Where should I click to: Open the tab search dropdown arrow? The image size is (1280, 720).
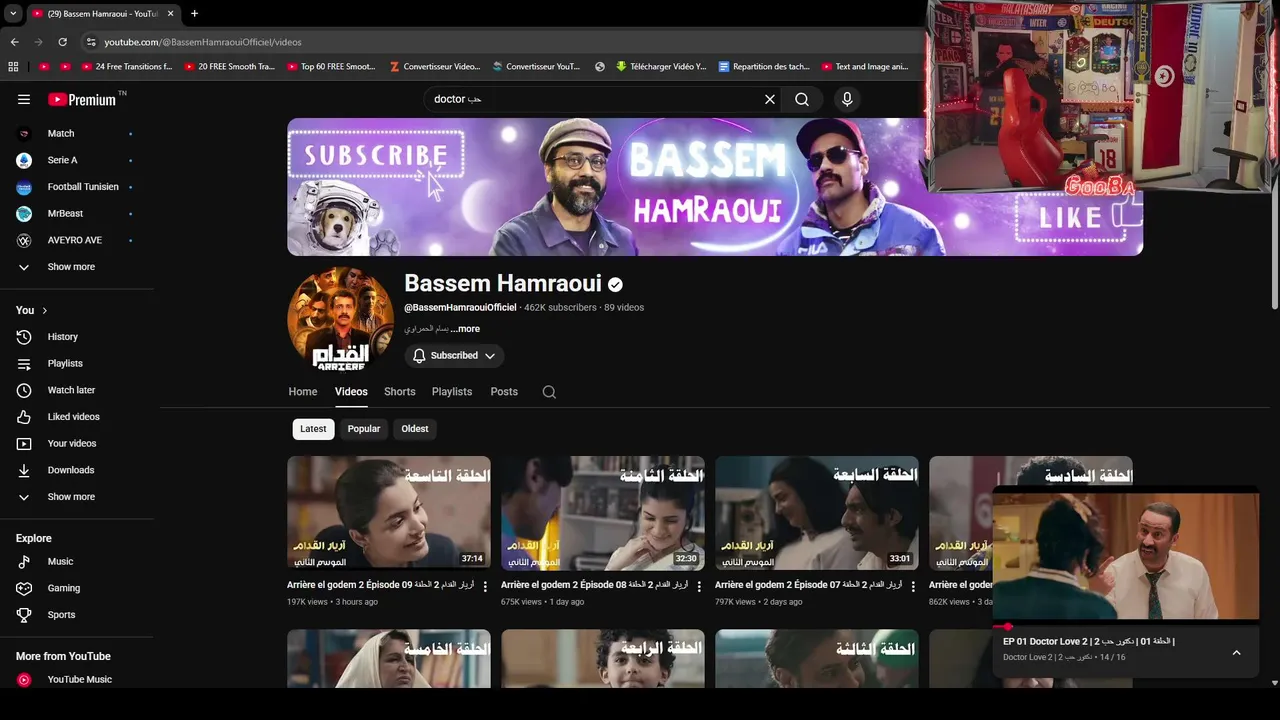tap(13, 13)
